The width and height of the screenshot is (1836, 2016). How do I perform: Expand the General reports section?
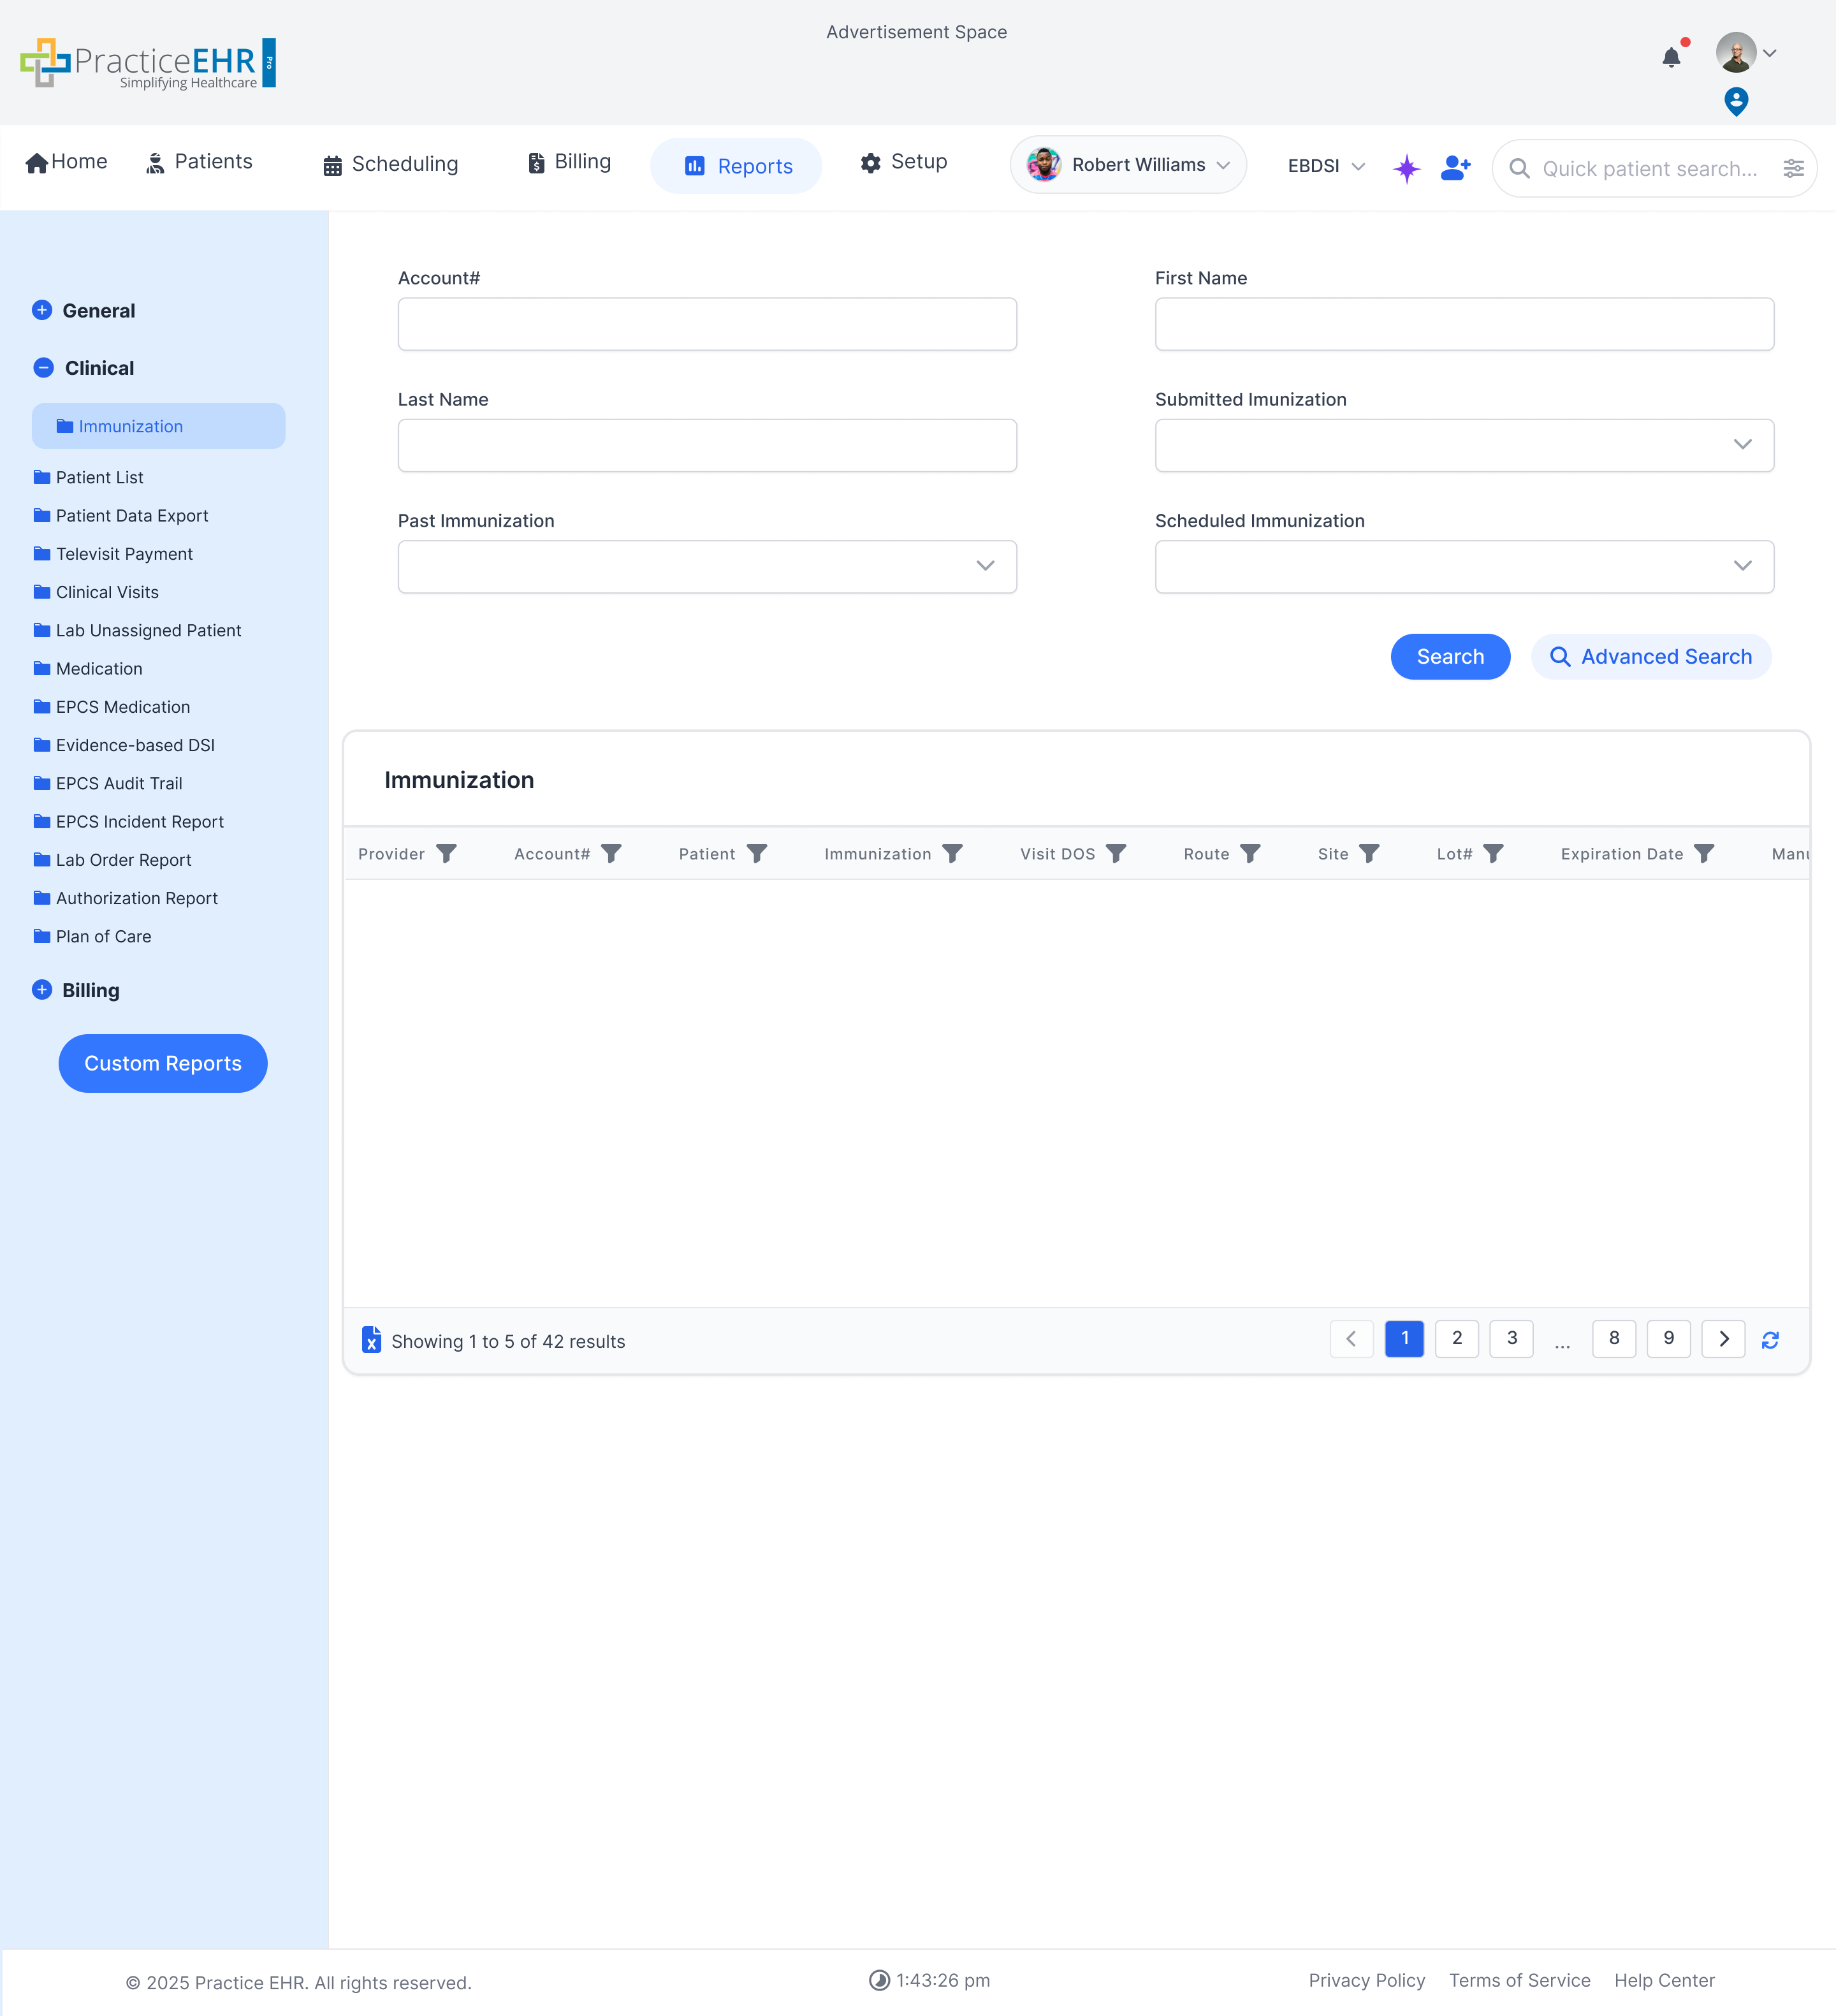(x=42, y=310)
